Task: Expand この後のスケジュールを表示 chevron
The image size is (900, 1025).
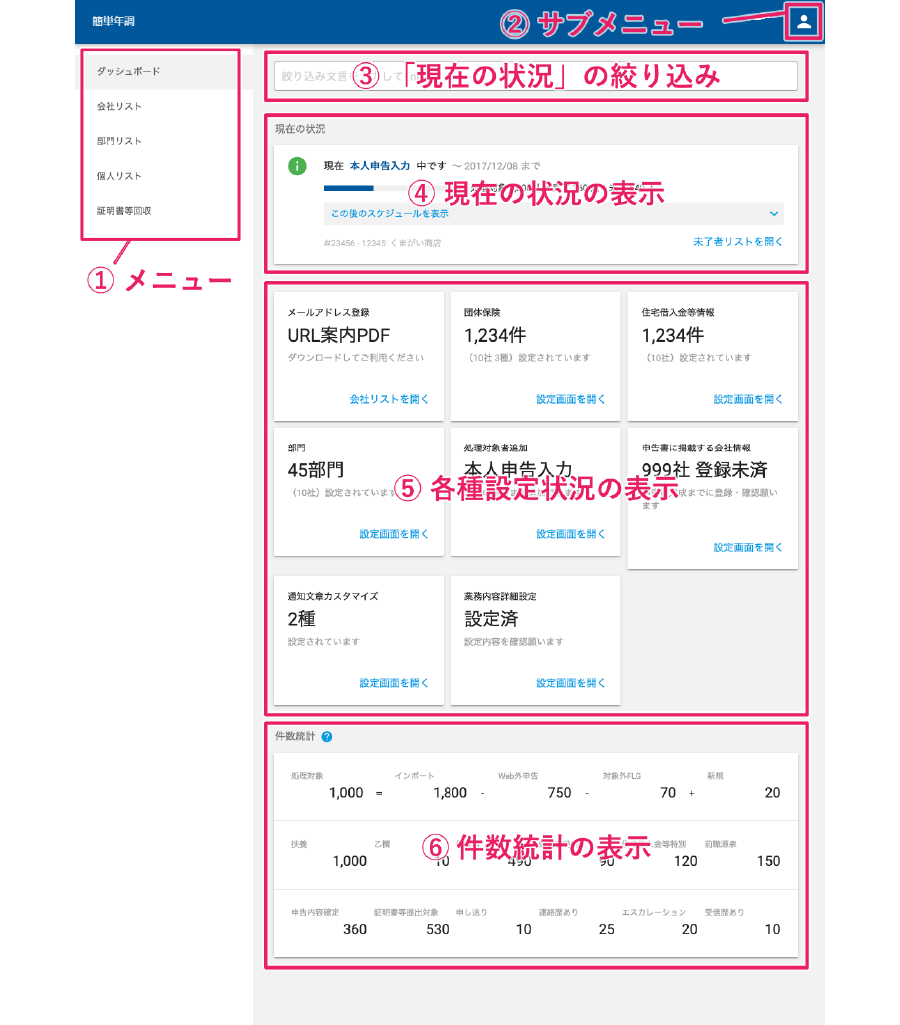Action: (775, 214)
